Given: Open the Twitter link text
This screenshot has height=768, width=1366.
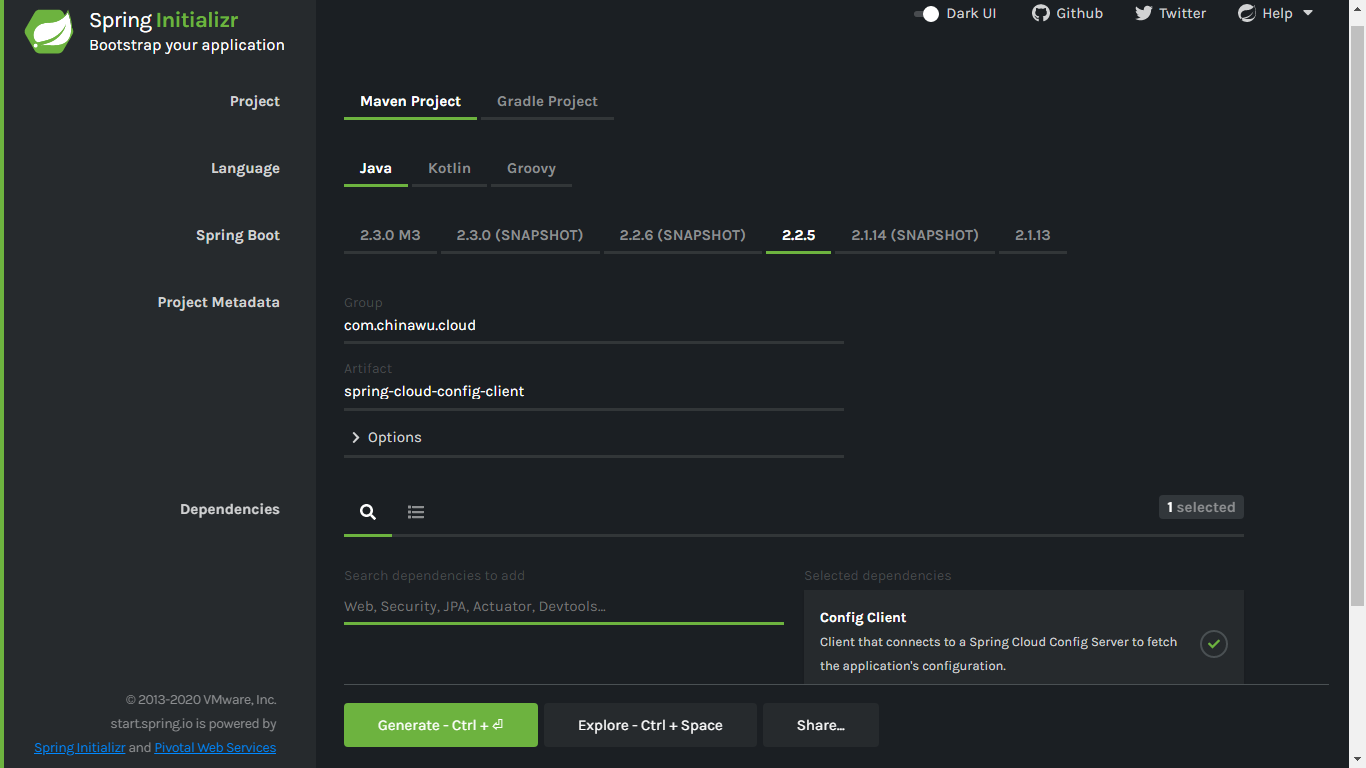Looking at the screenshot, I should click(1183, 13).
